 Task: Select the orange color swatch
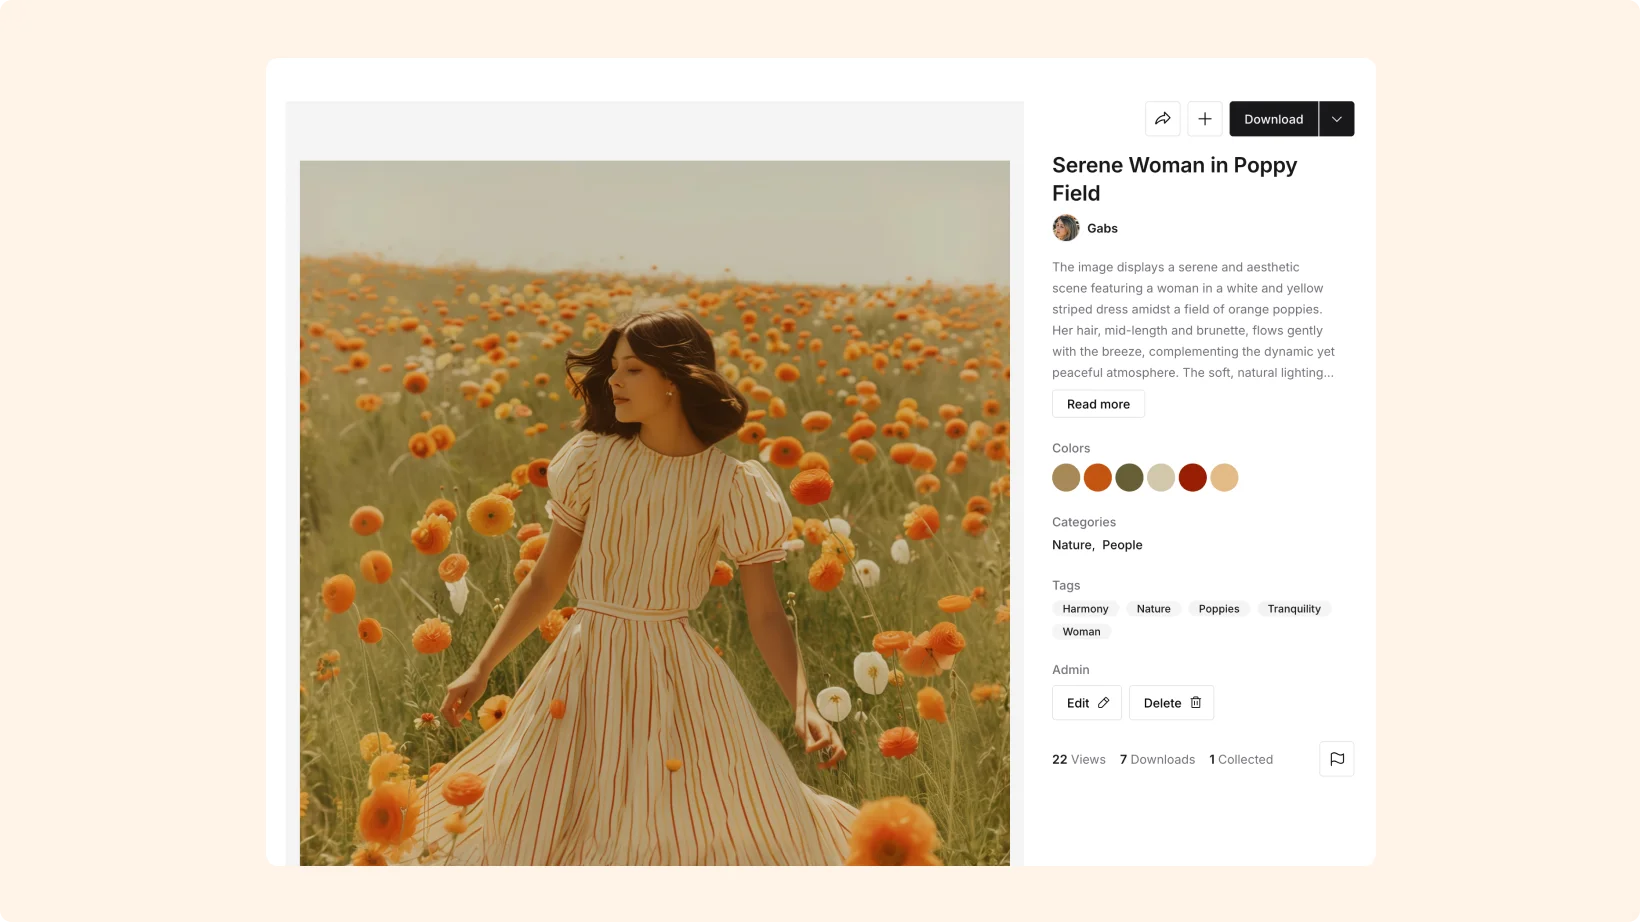(x=1098, y=477)
